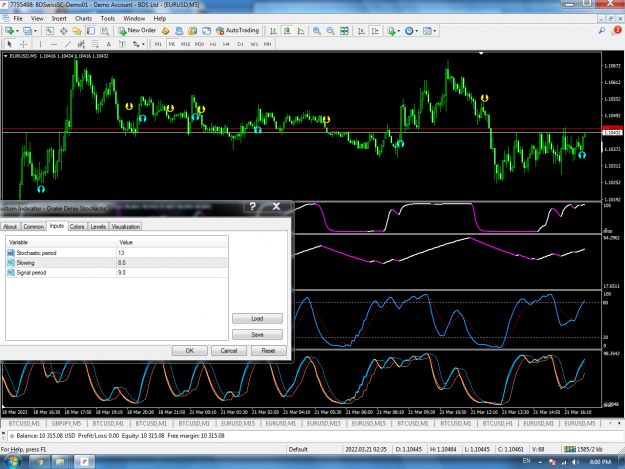Toggle the Terminal panel icon

[x=91, y=31]
